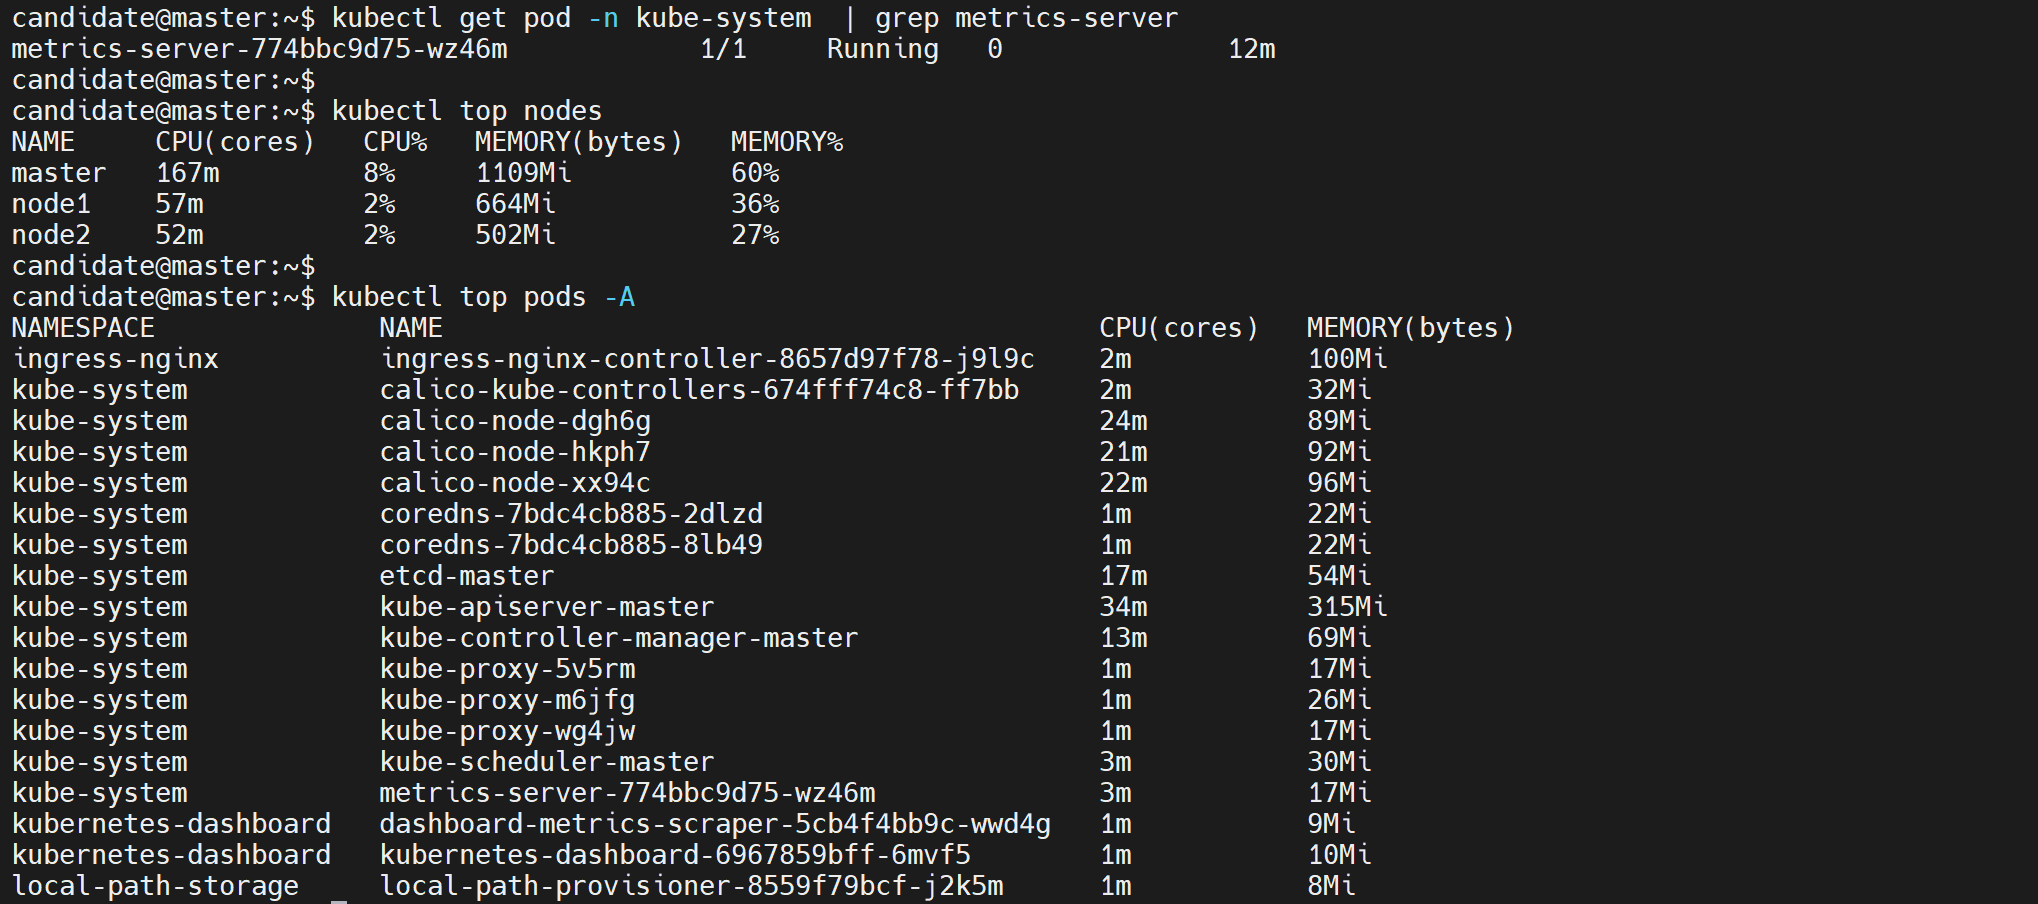
Task: Select pod calico-node-hkph7
Action: tap(515, 452)
